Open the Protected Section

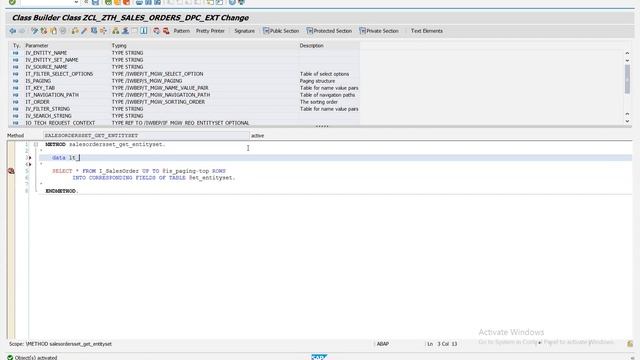click(x=329, y=31)
